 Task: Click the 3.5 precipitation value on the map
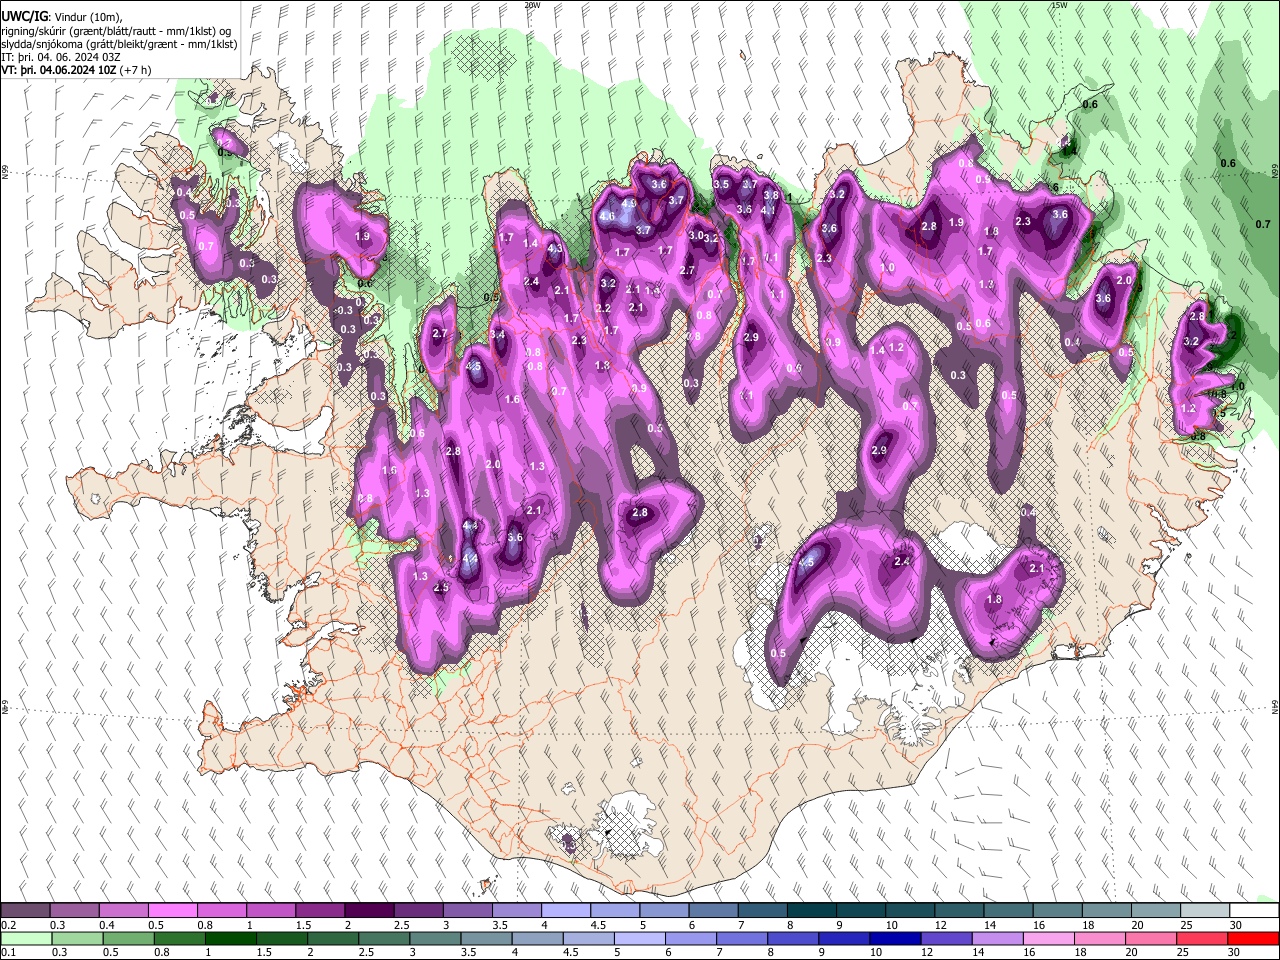721,184
